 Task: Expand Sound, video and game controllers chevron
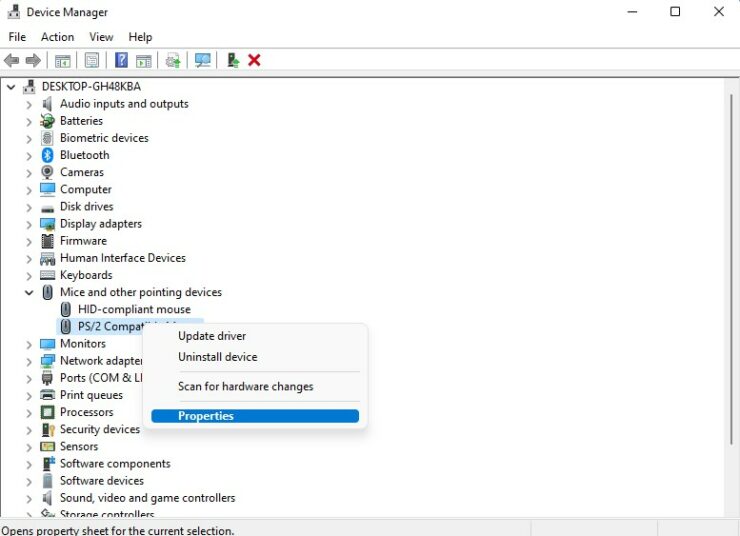pos(29,499)
